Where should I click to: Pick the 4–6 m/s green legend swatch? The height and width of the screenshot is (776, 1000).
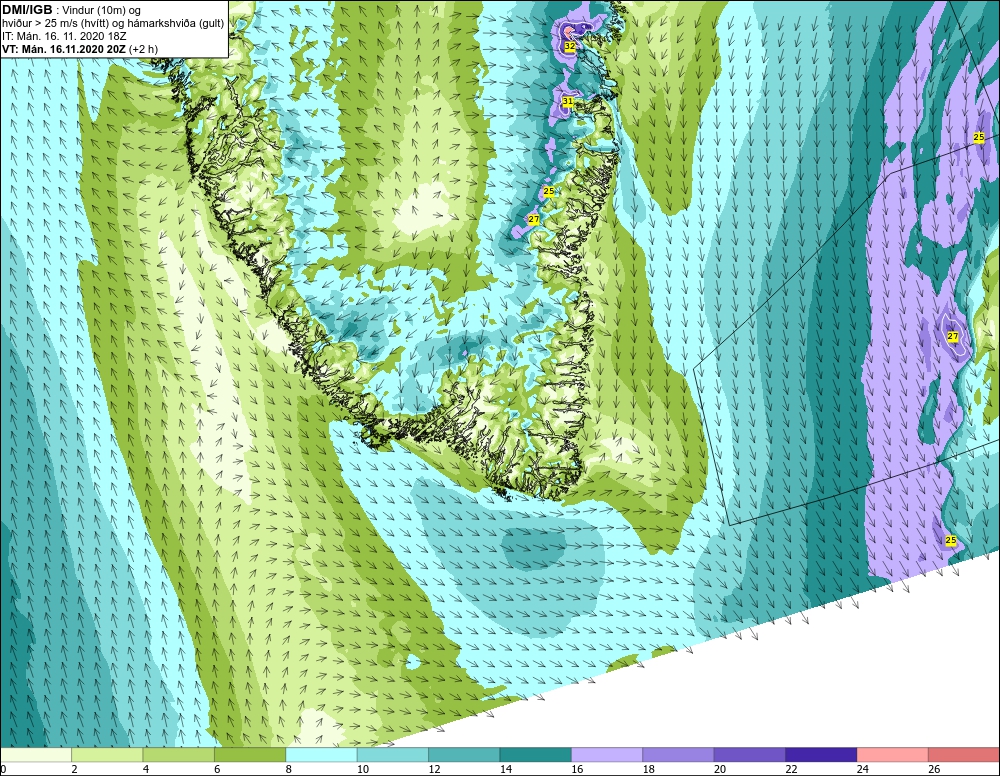(x=179, y=755)
